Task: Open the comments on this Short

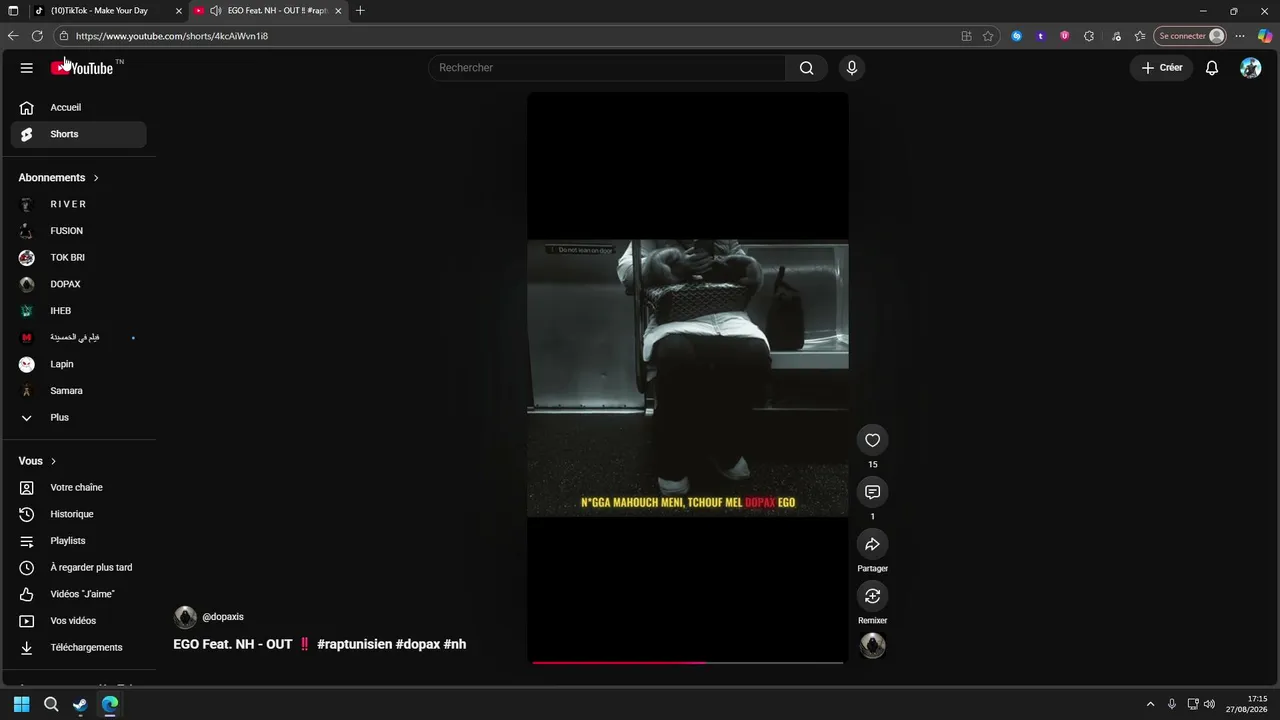Action: click(x=873, y=492)
